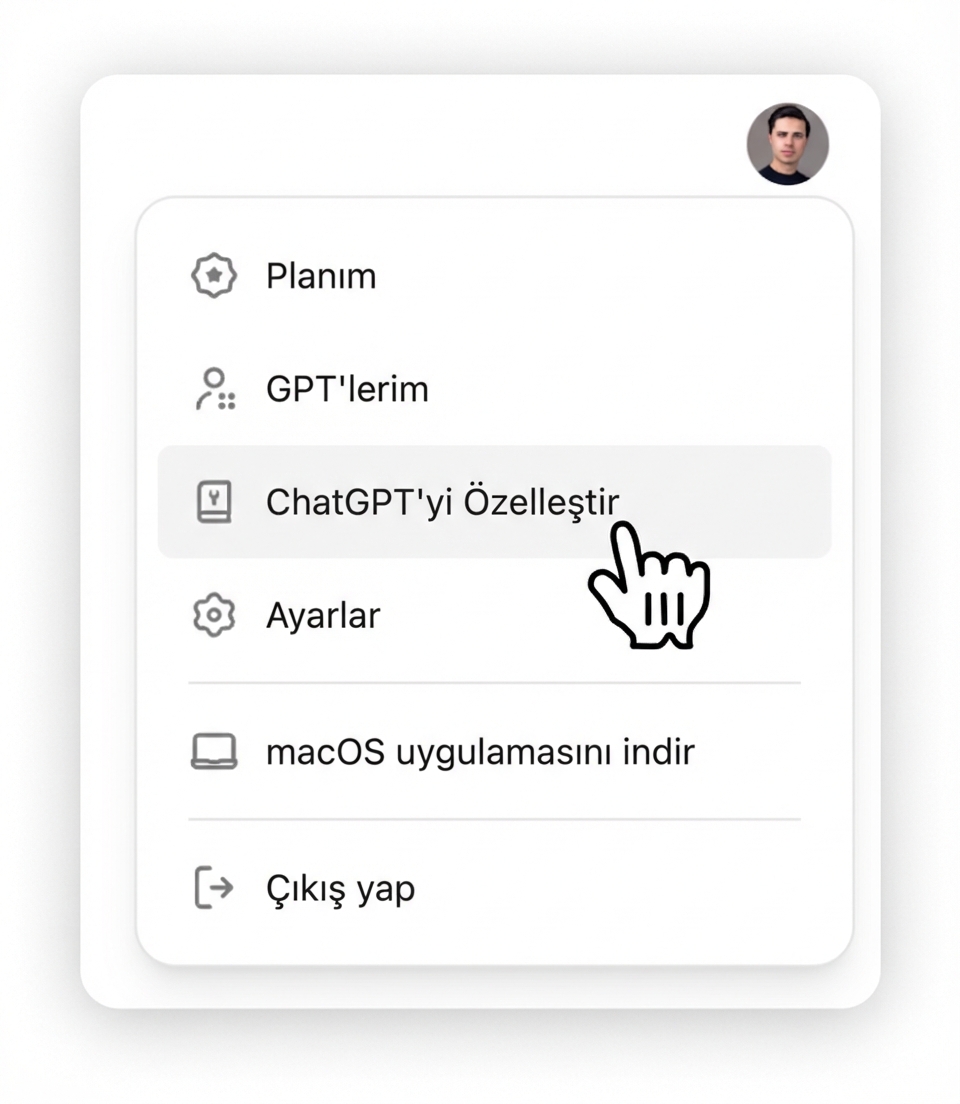Screen dimensions: 960x1104
Task: Open the Ayarlar settings entry
Action: click(x=323, y=616)
